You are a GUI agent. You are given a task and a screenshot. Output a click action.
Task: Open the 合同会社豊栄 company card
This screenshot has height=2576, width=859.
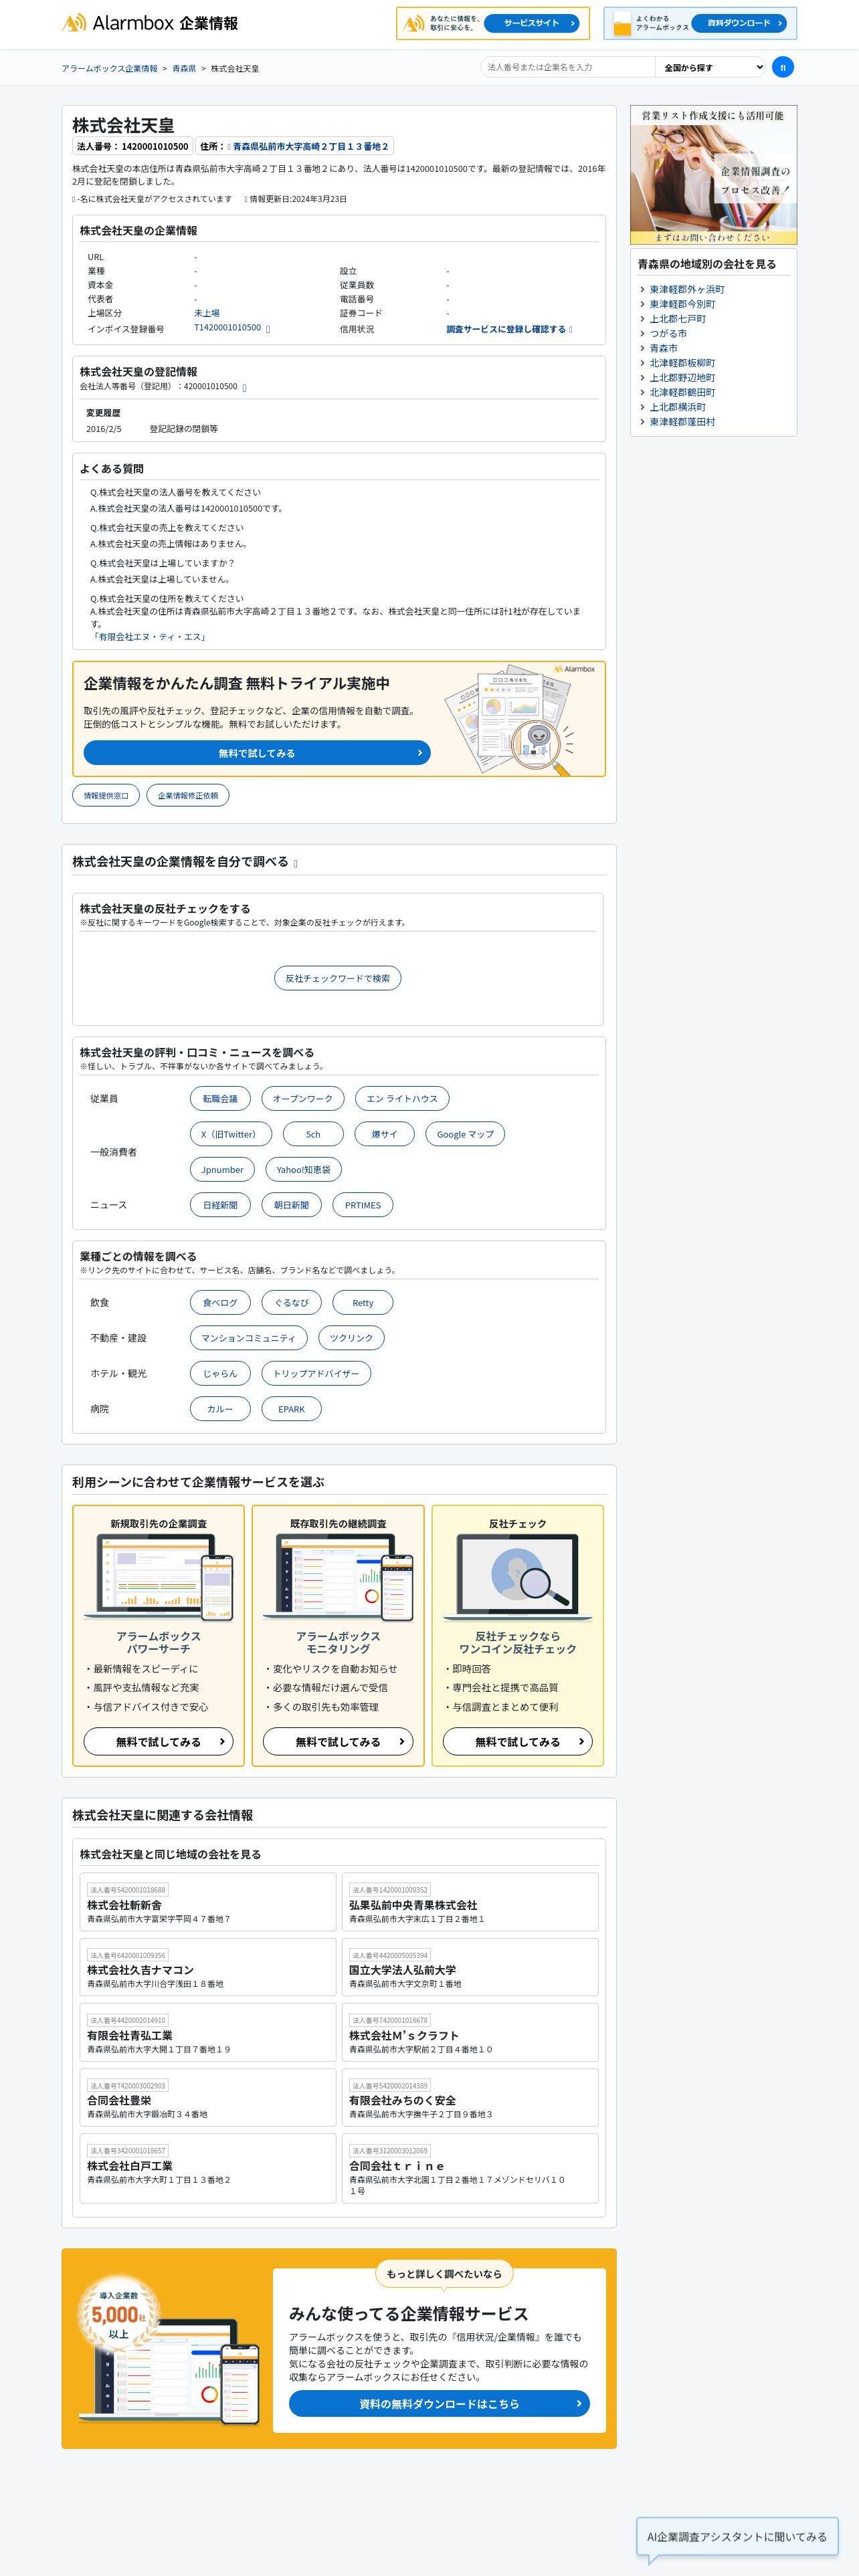[x=208, y=2097]
